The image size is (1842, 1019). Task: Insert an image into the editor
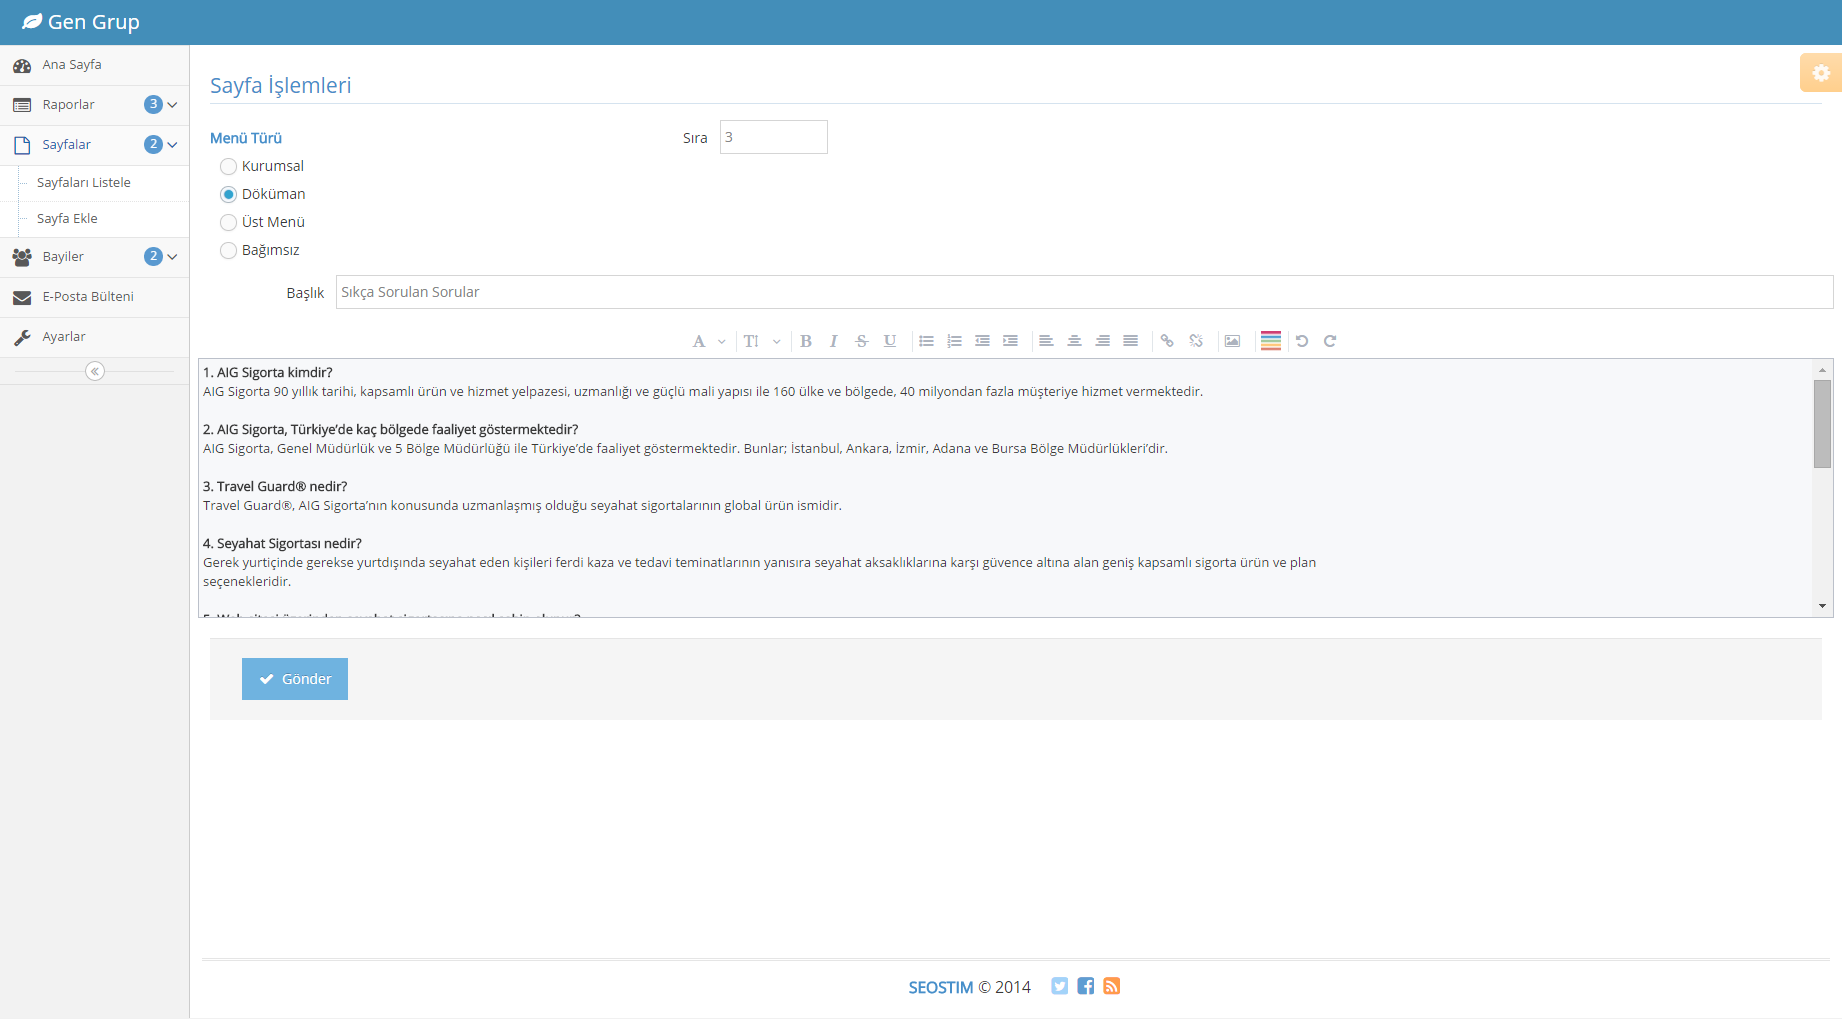pos(1232,341)
